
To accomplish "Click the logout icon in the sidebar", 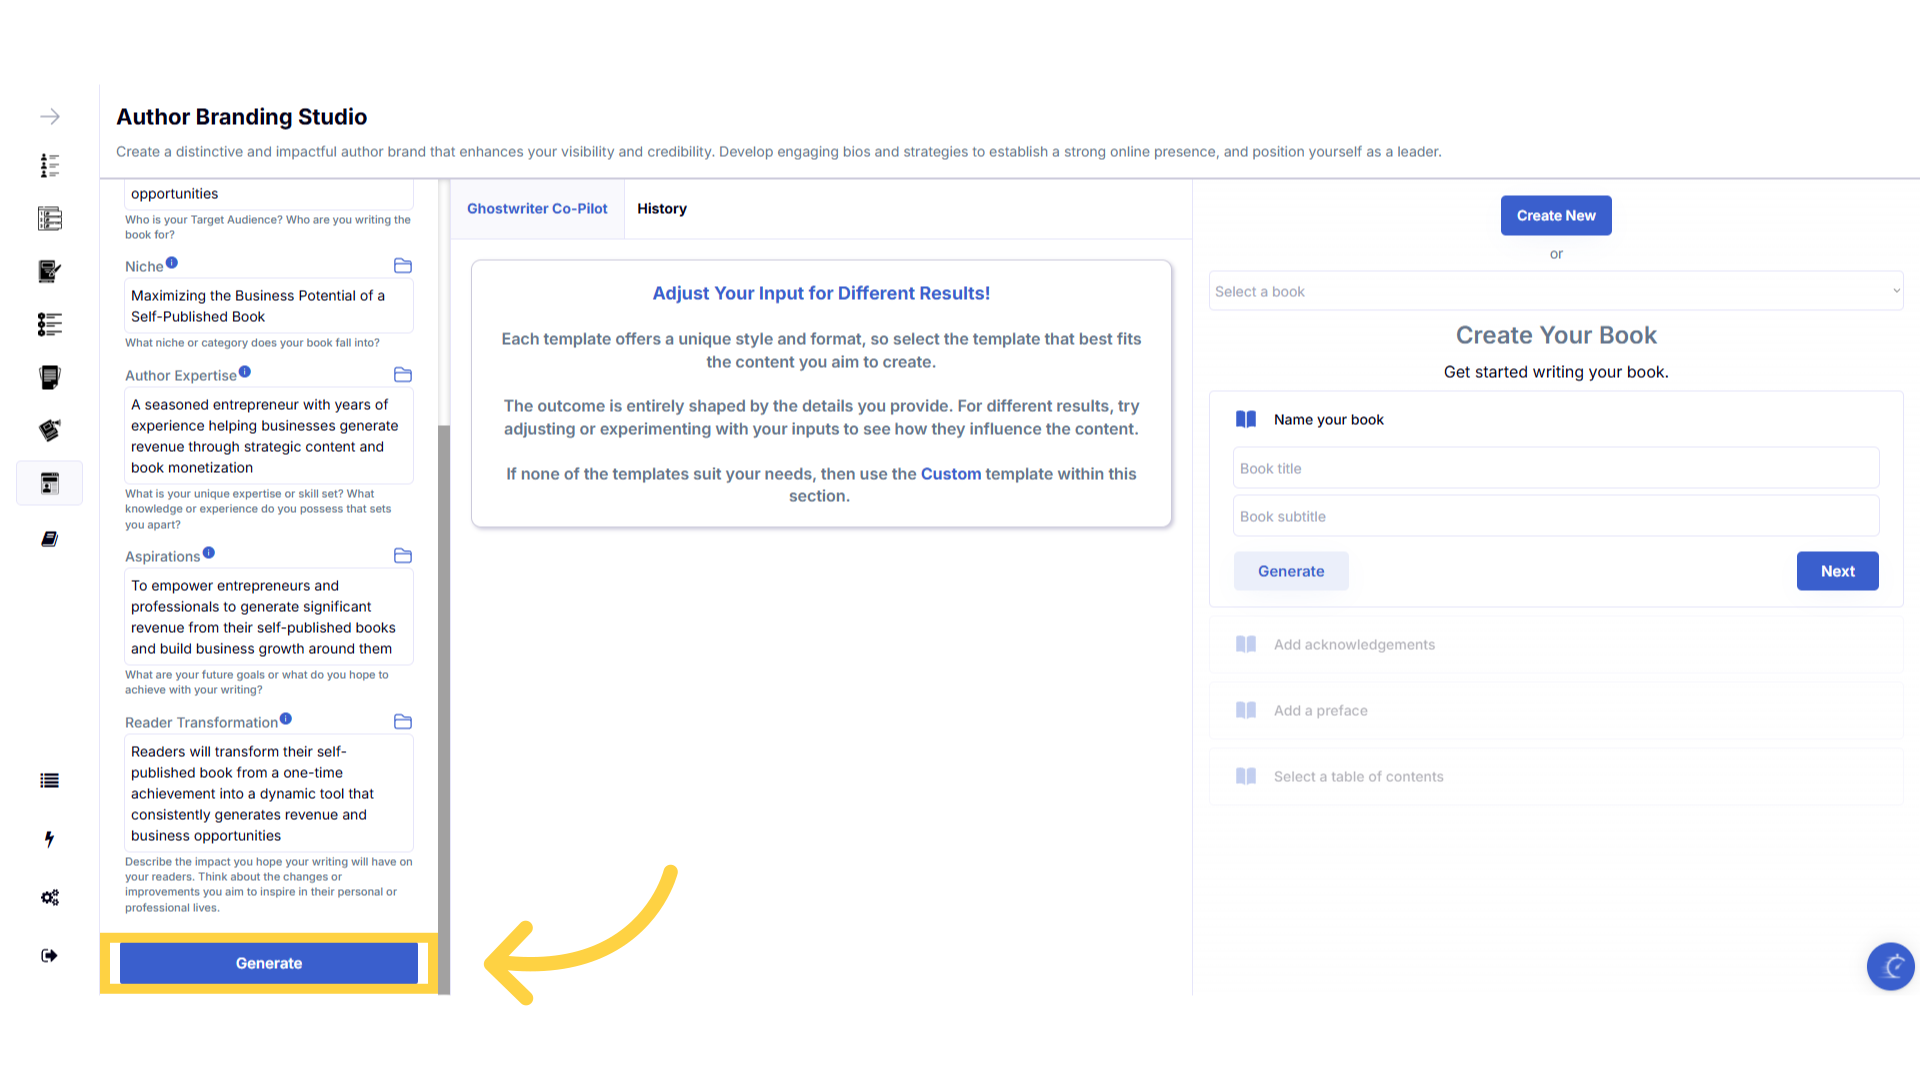I will [49, 956].
